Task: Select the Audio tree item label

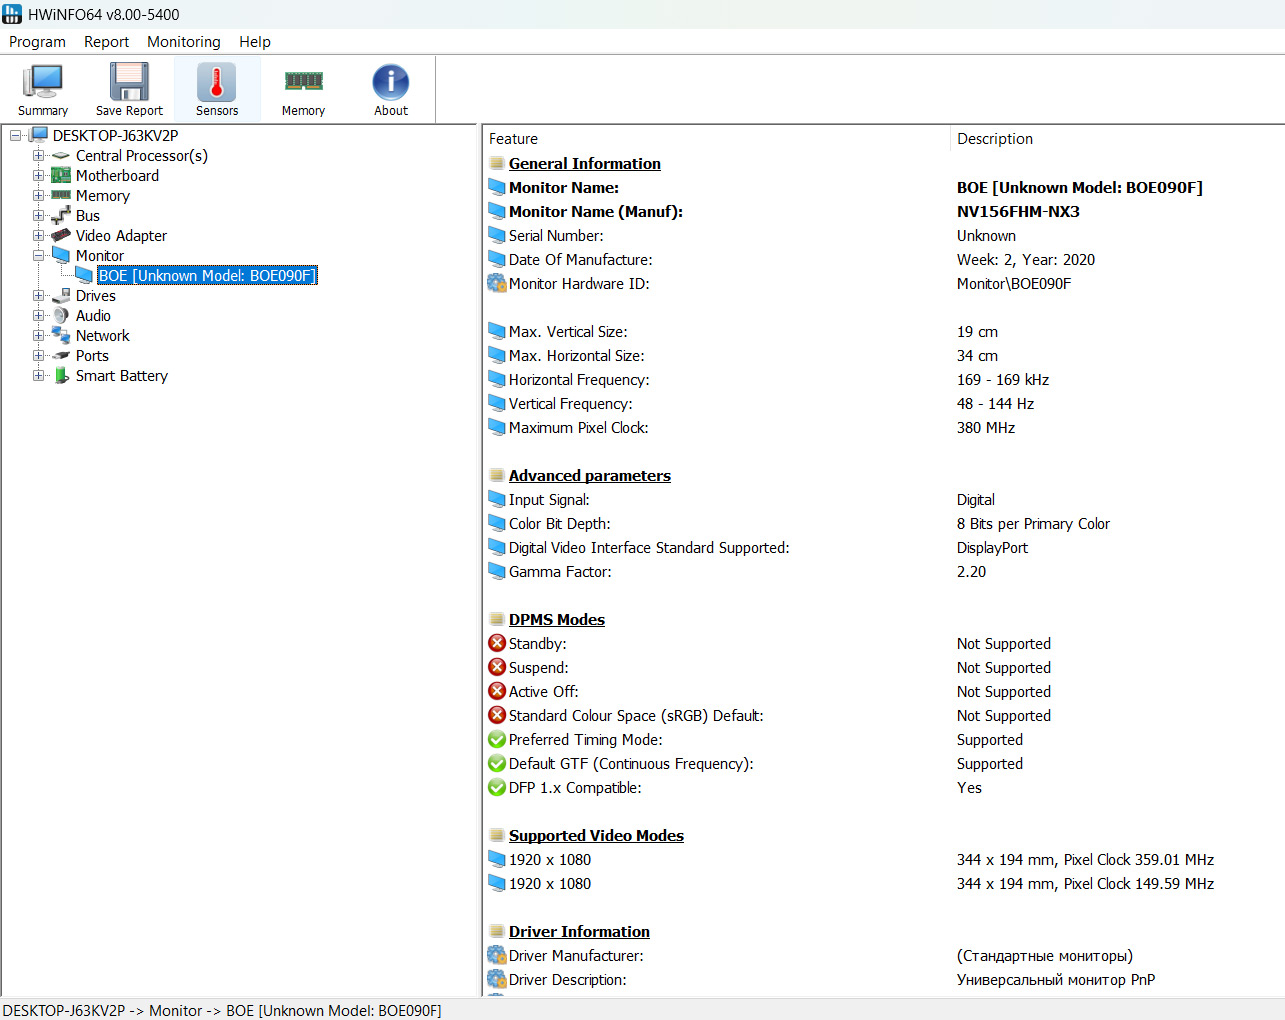Action: (93, 315)
